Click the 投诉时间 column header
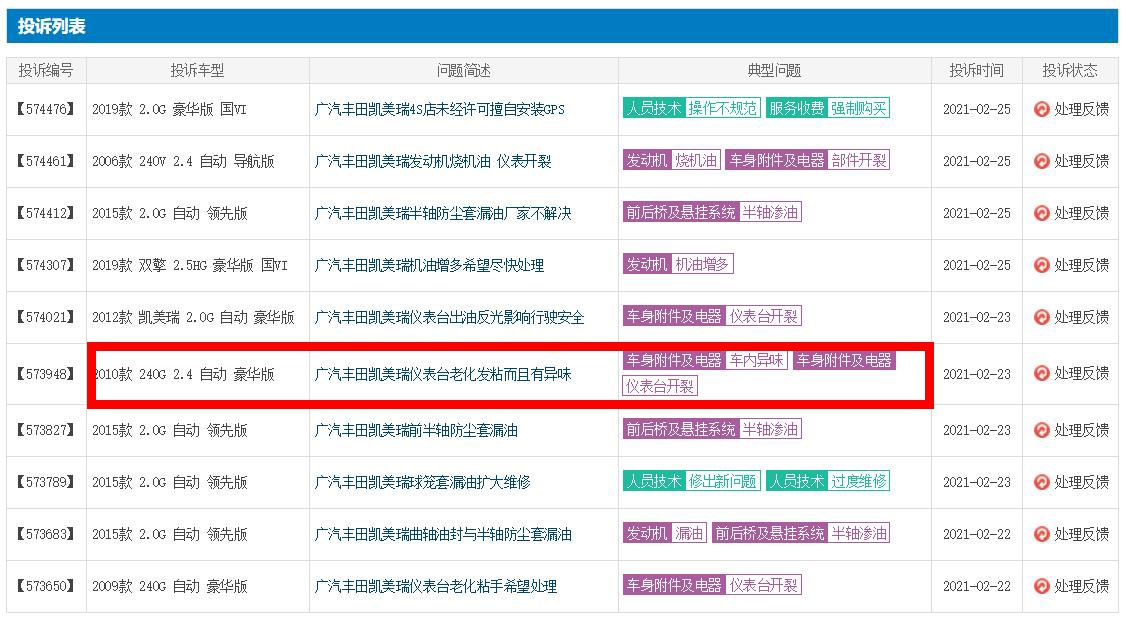1125x623 pixels. click(976, 70)
